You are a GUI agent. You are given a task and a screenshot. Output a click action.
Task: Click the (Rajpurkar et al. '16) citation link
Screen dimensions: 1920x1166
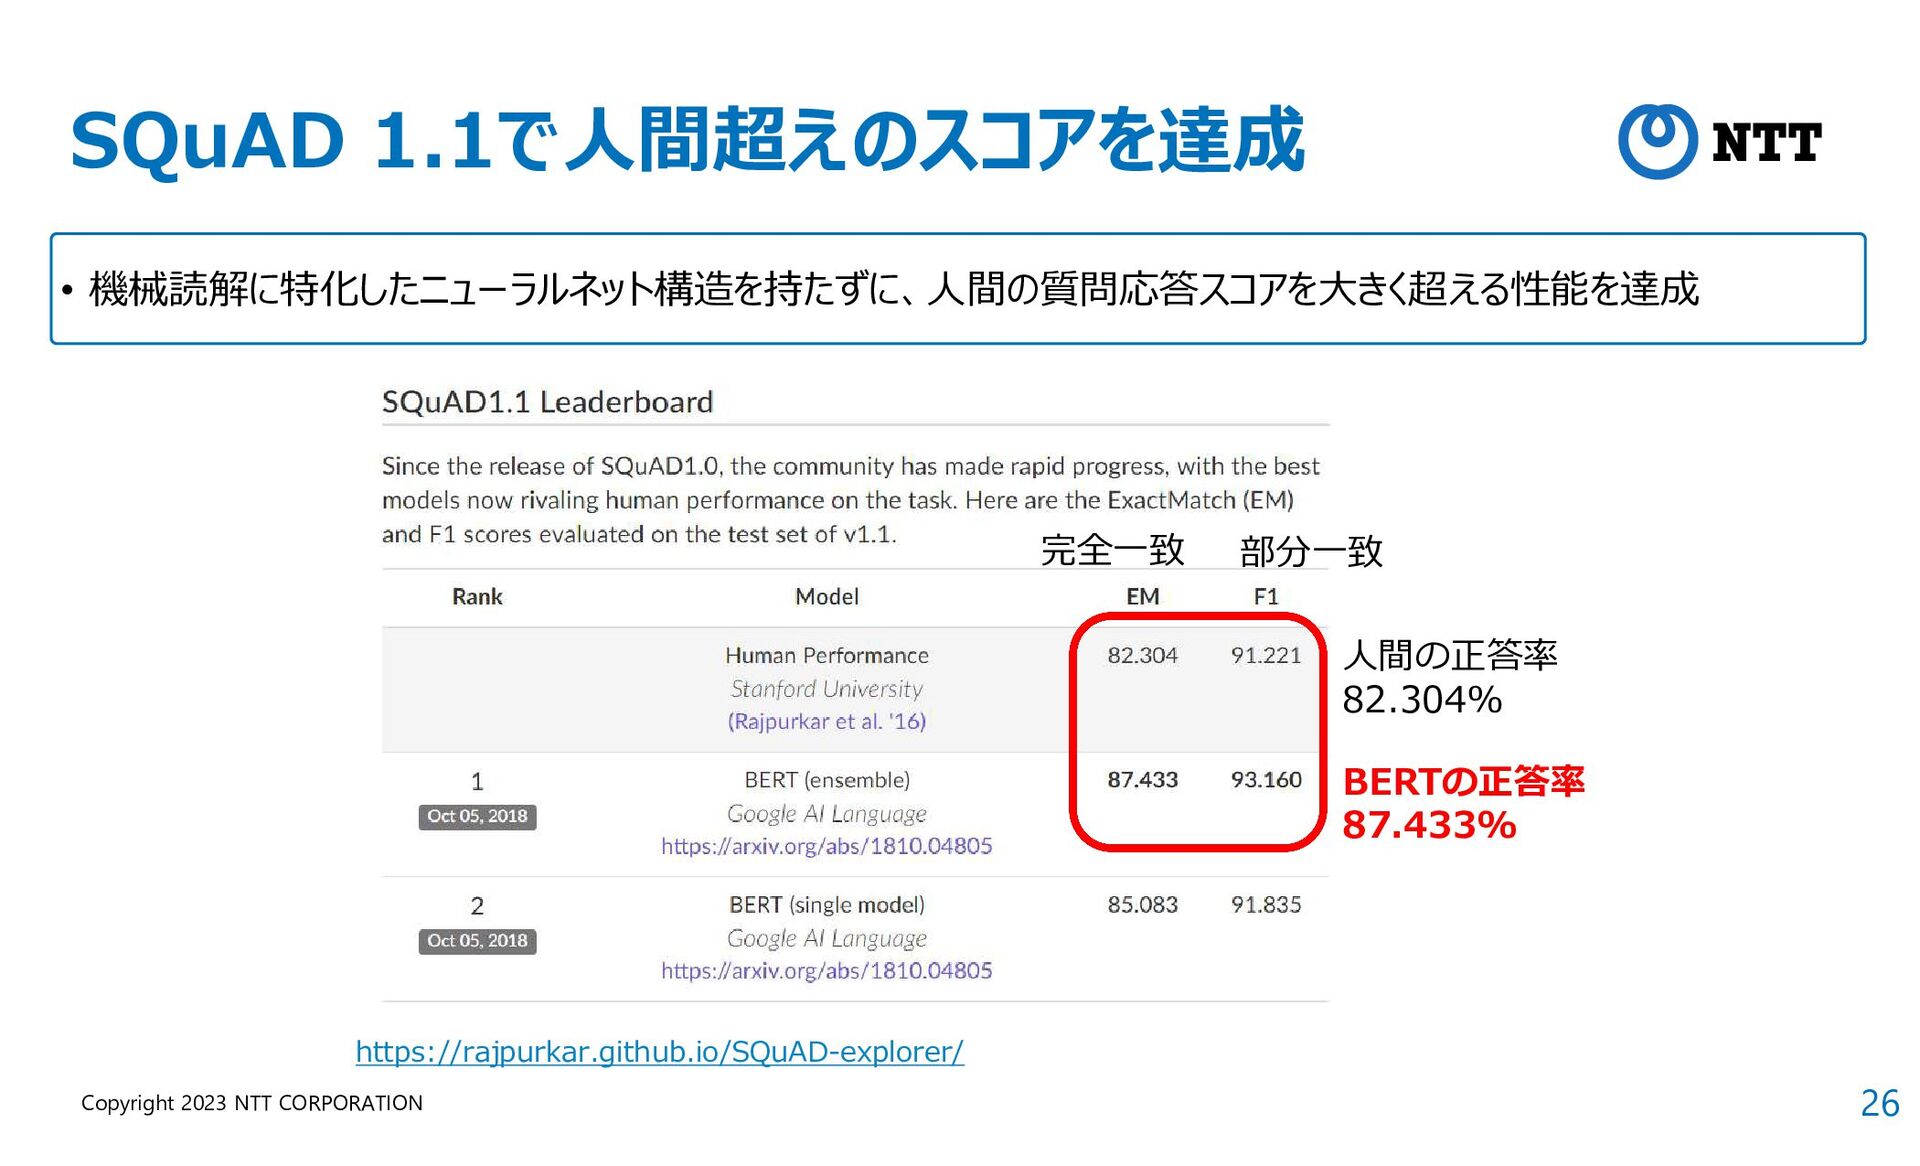(827, 721)
